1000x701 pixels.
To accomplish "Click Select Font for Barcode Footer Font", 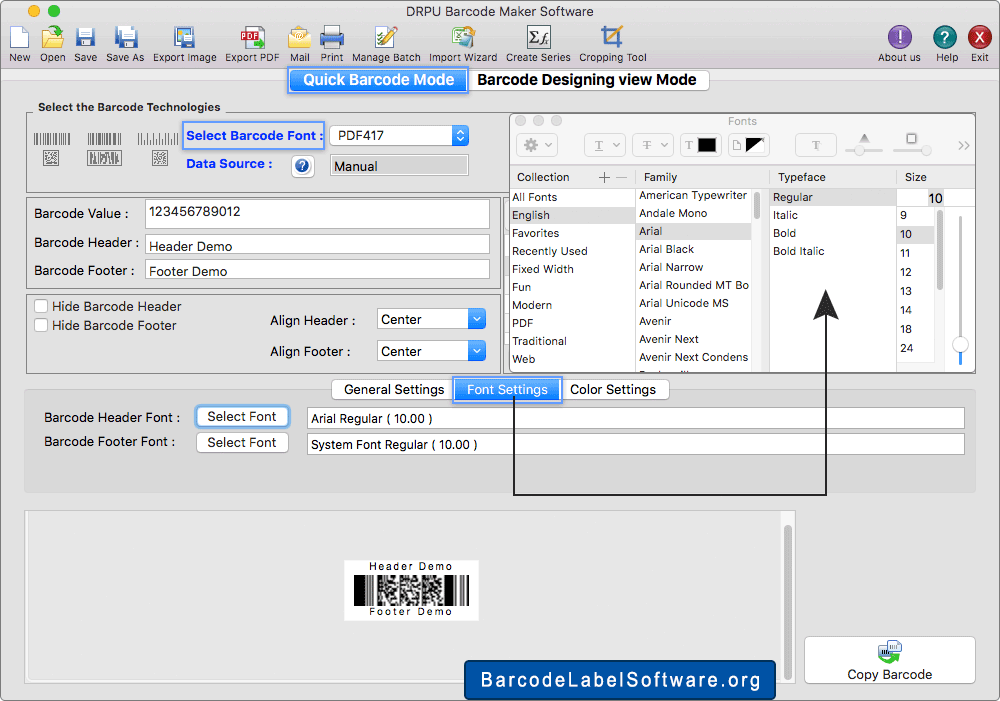I will (x=242, y=443).
